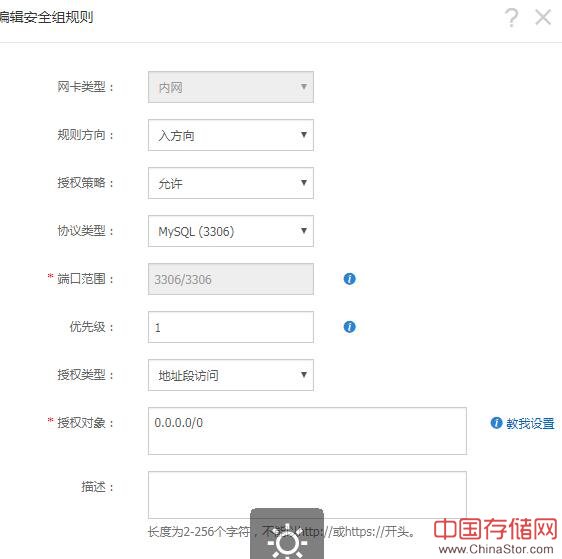This screenshot has height=559, width=562.
Task: Click the brightness sun icon overlay
Action: tap(287, 541)
